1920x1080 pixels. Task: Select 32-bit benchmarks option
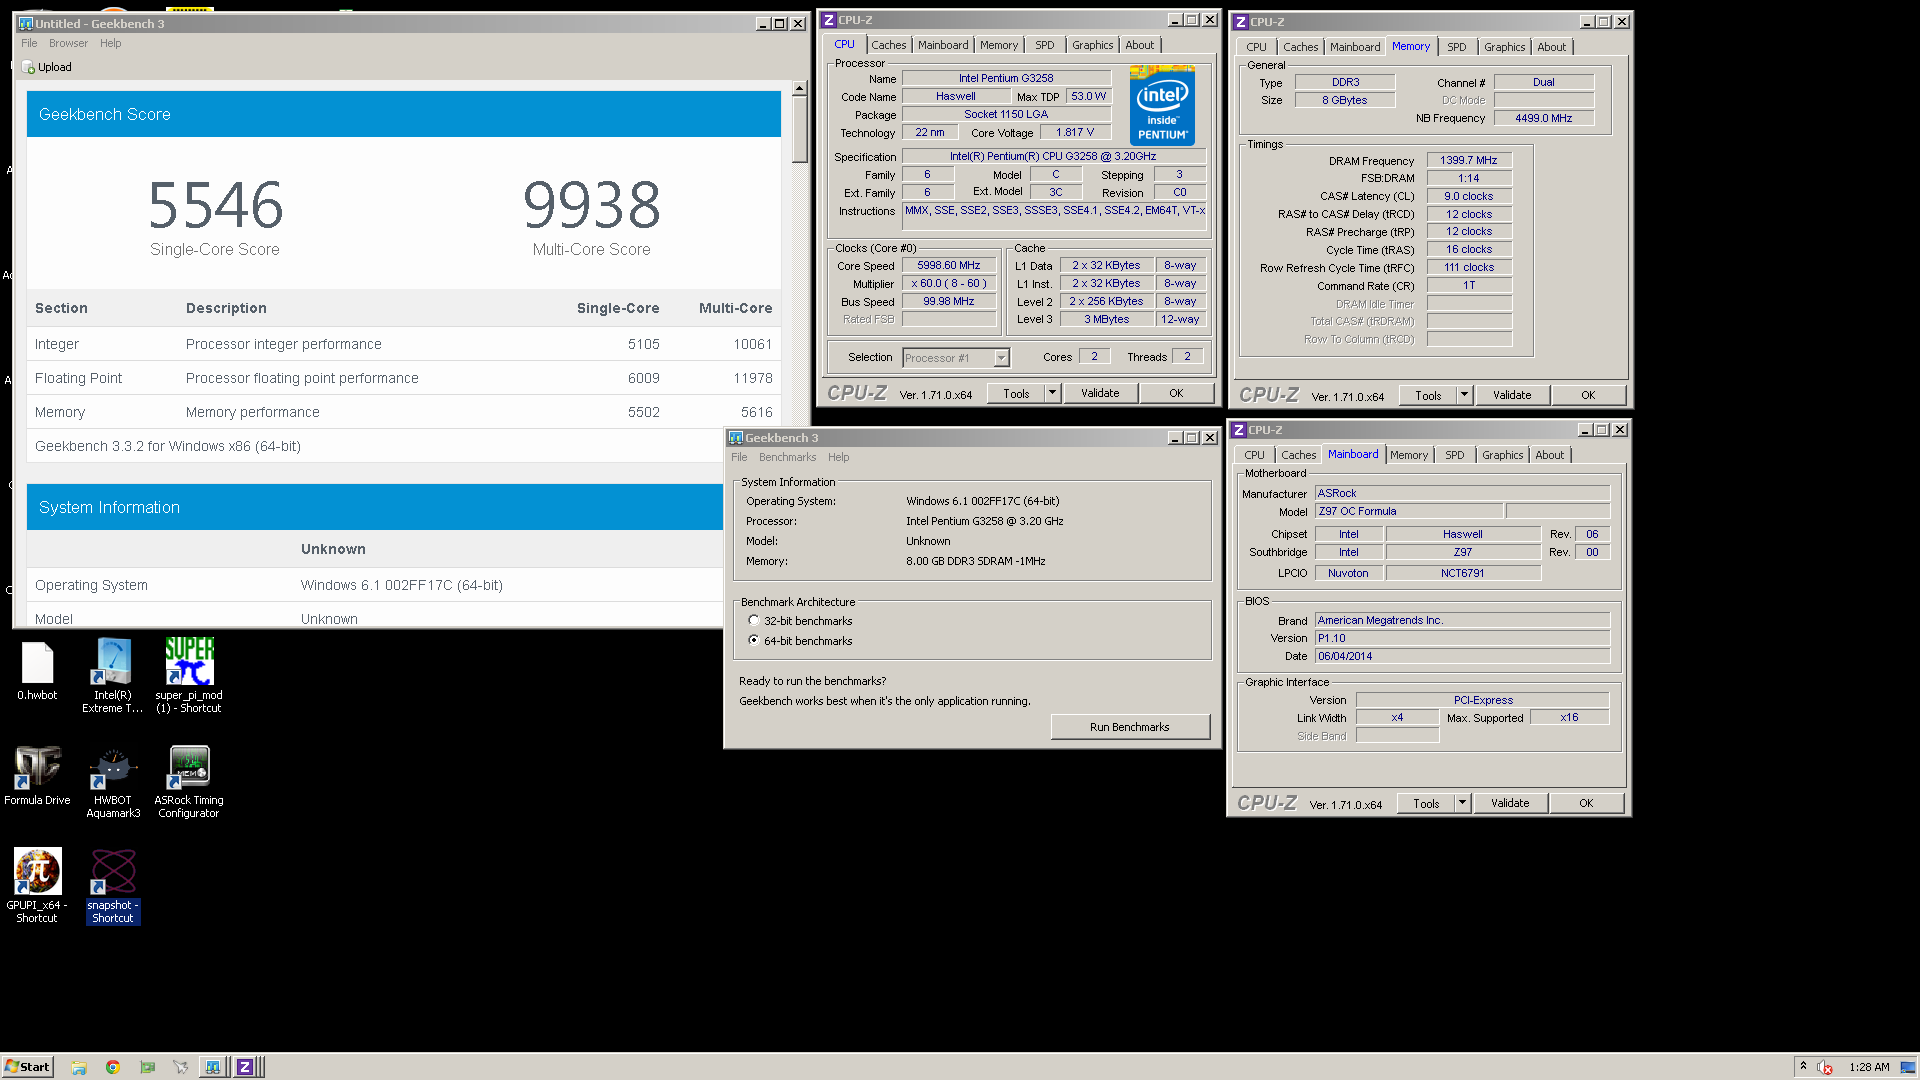tap(754, 620)
